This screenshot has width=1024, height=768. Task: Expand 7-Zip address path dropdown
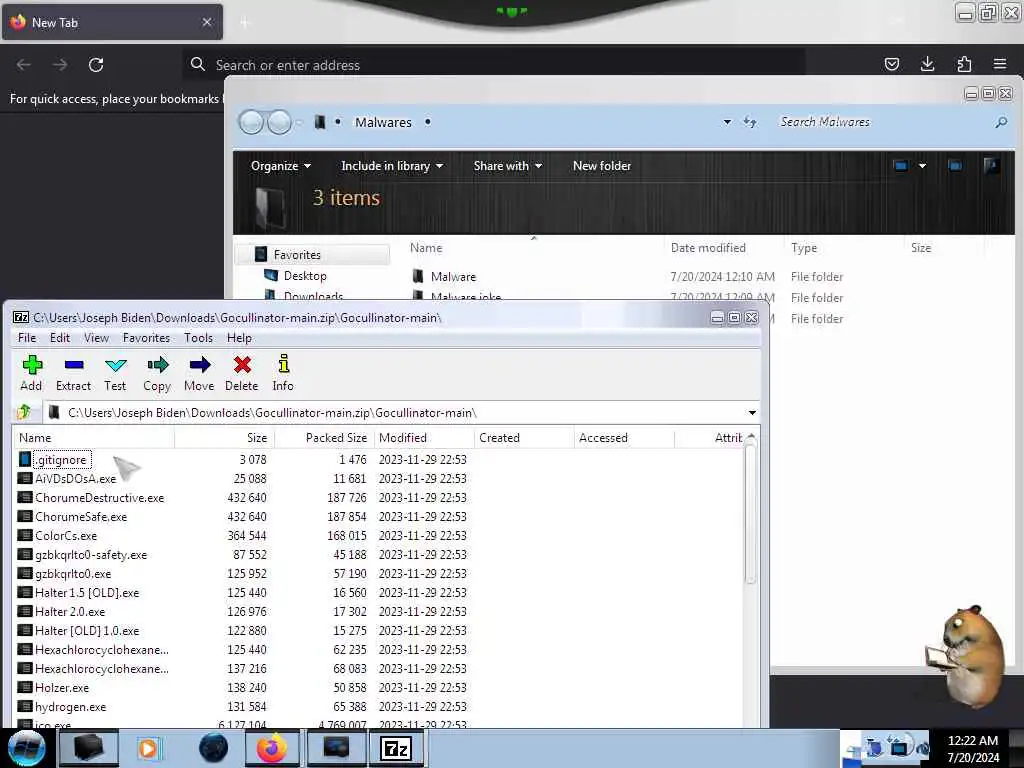click(x=752, y=413)
